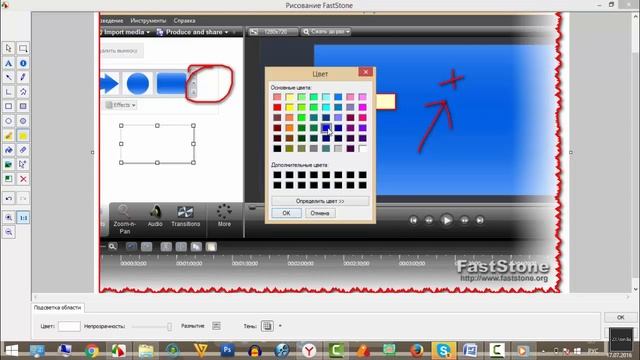The height and width of the screenshot is (360, 640).
Task: Toggle the Тень shadow button
Action: (x=267, y=326)
